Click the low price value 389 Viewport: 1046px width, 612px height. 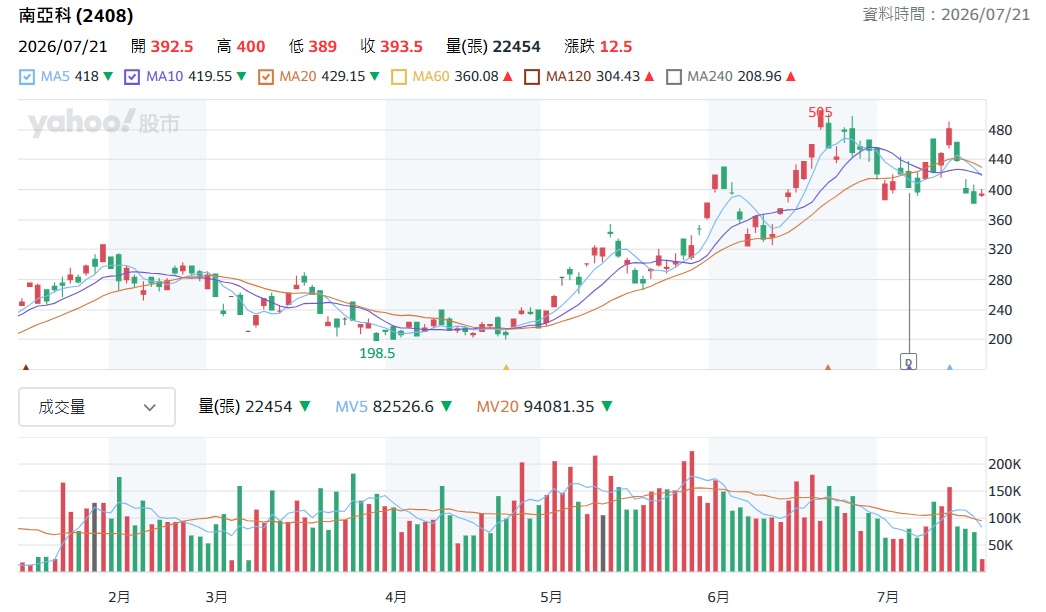(322, 46)
